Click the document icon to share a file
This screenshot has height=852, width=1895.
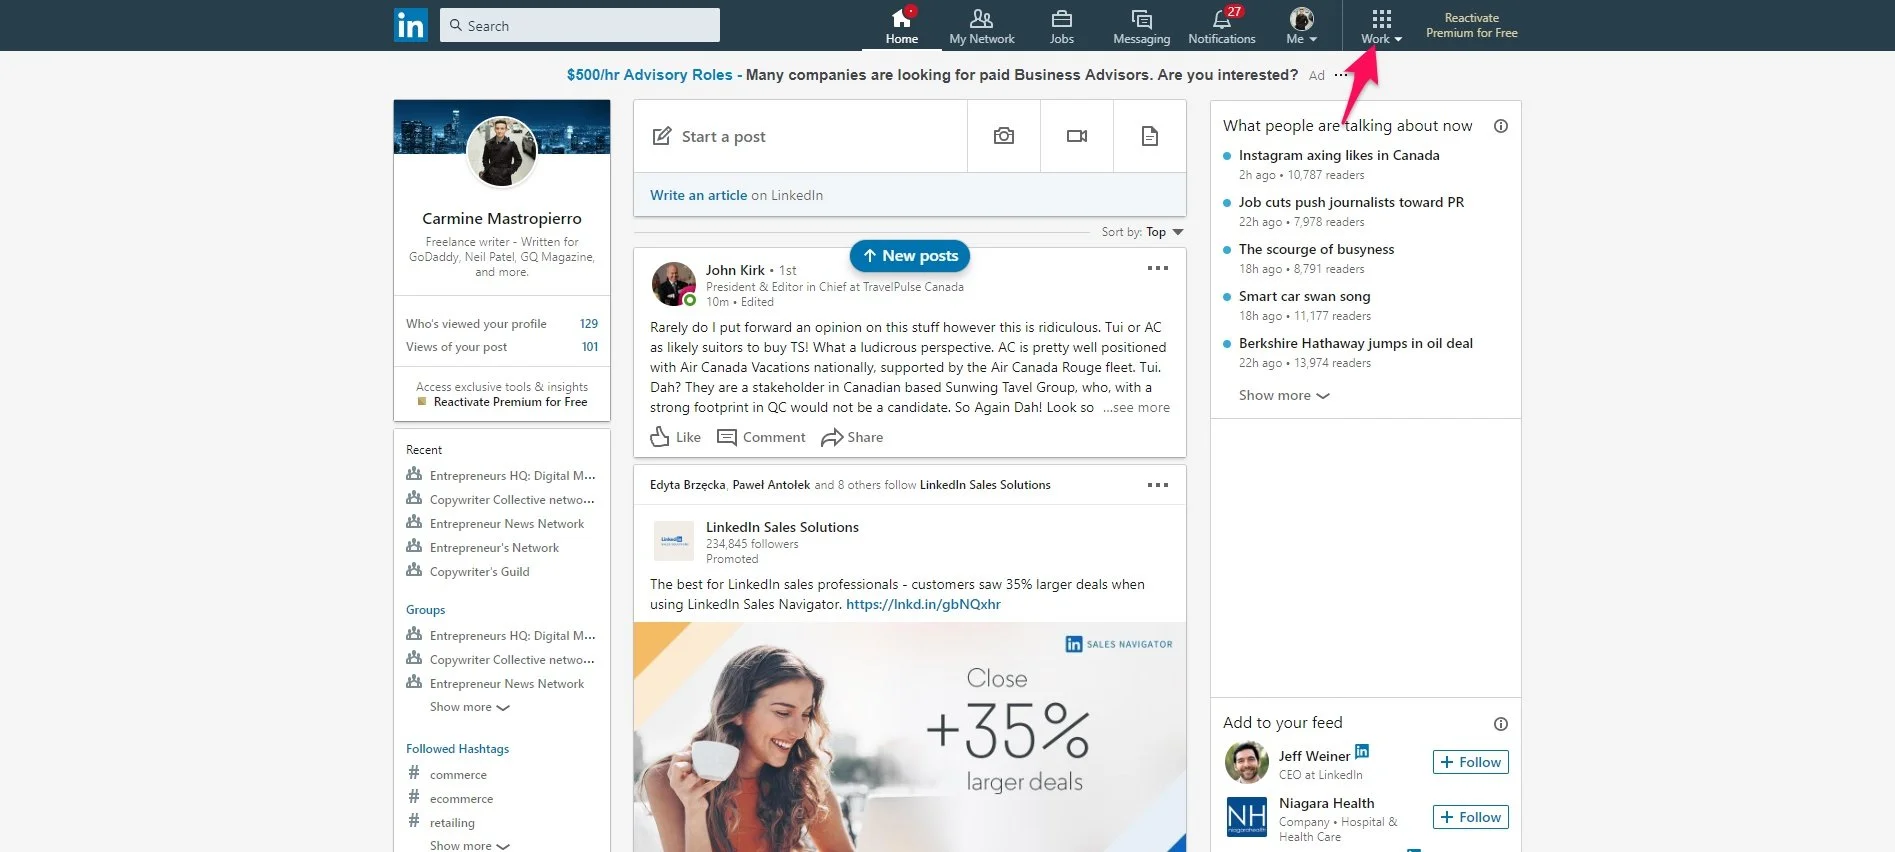pyautogui.click(x=1150, y=136)
